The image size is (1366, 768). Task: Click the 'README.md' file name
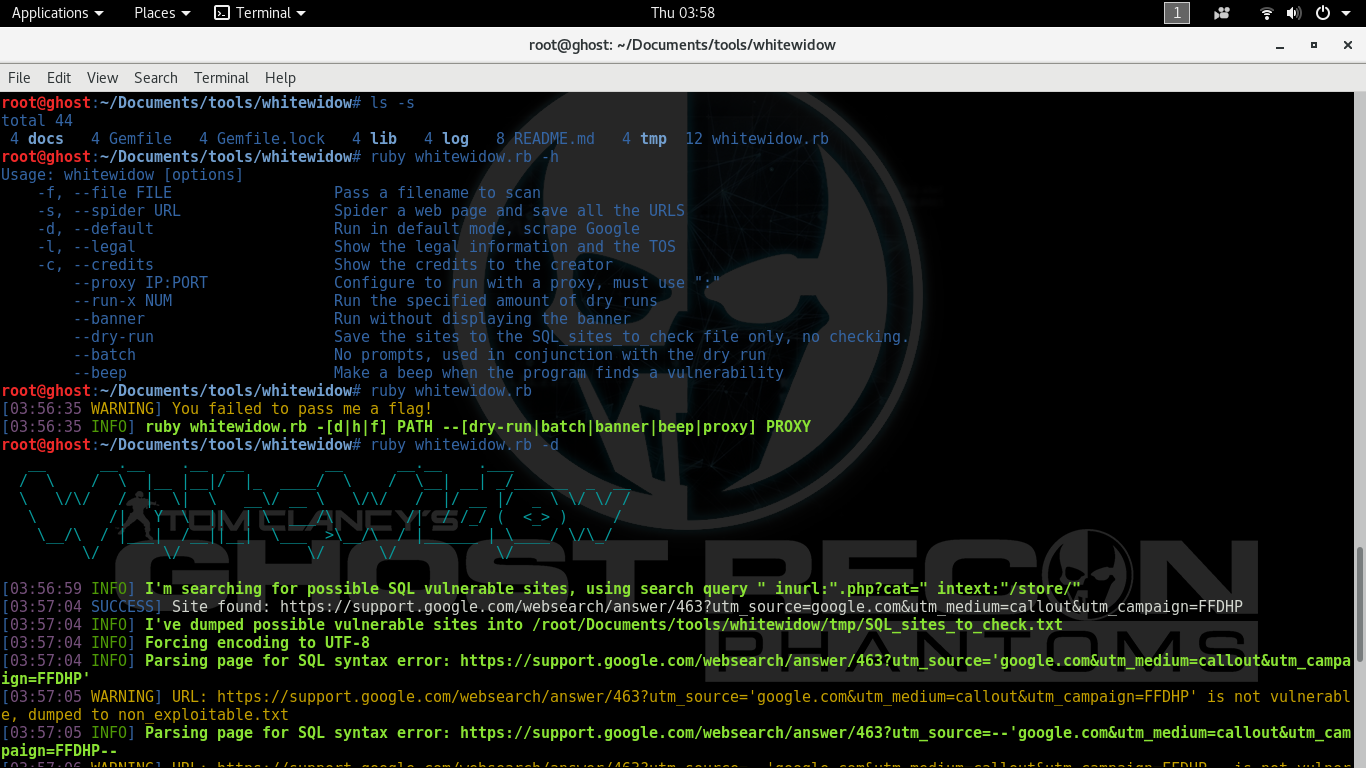(x=554, y=139)
